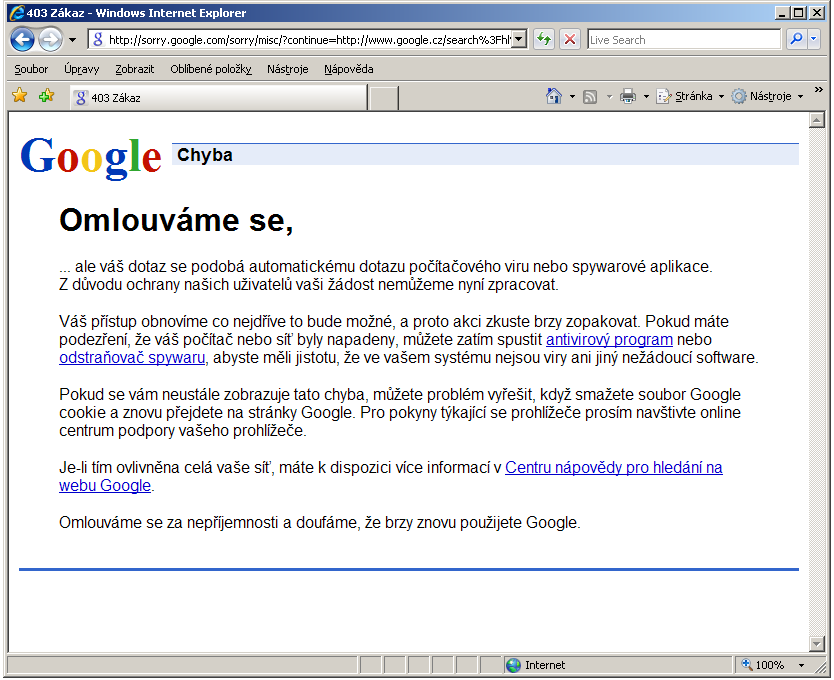Open the search provider options dropdown

click(x=814, y=39)
